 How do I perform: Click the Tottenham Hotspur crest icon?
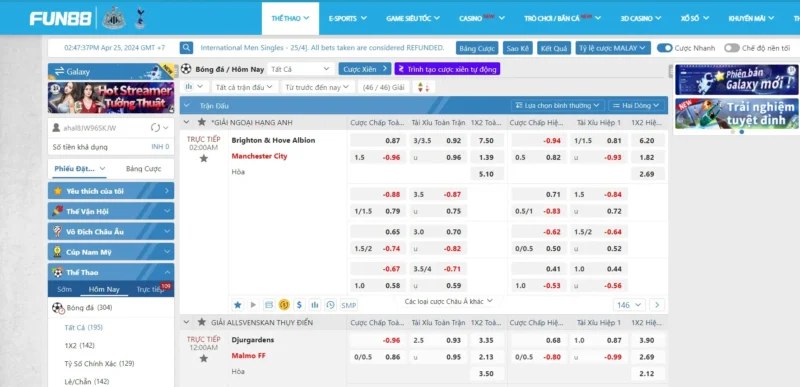[139, 18]
